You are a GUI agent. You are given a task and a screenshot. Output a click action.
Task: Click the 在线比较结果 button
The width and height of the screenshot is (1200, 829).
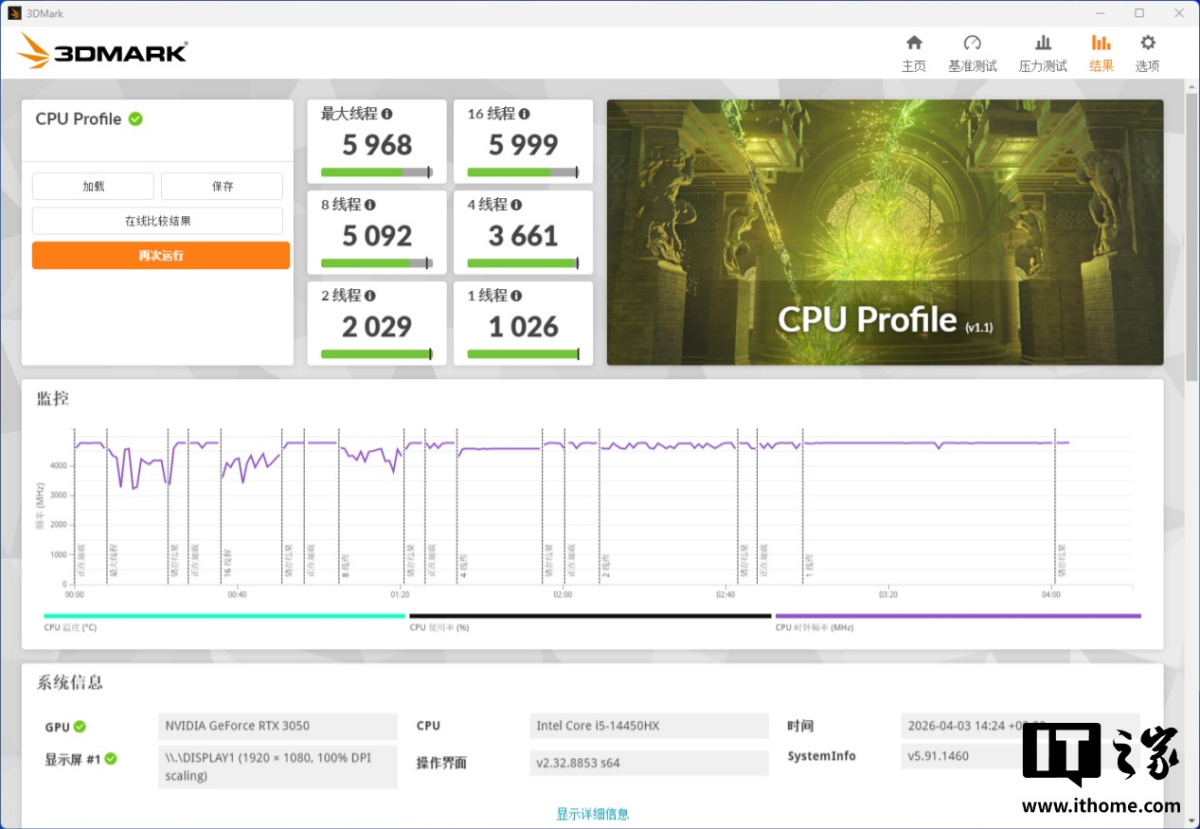[x=157, y=221]
